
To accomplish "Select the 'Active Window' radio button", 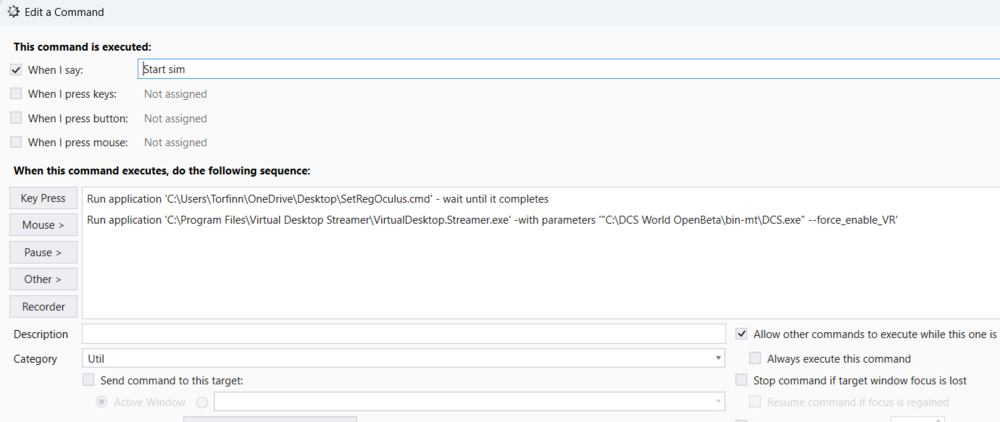I will click(101, 402).
